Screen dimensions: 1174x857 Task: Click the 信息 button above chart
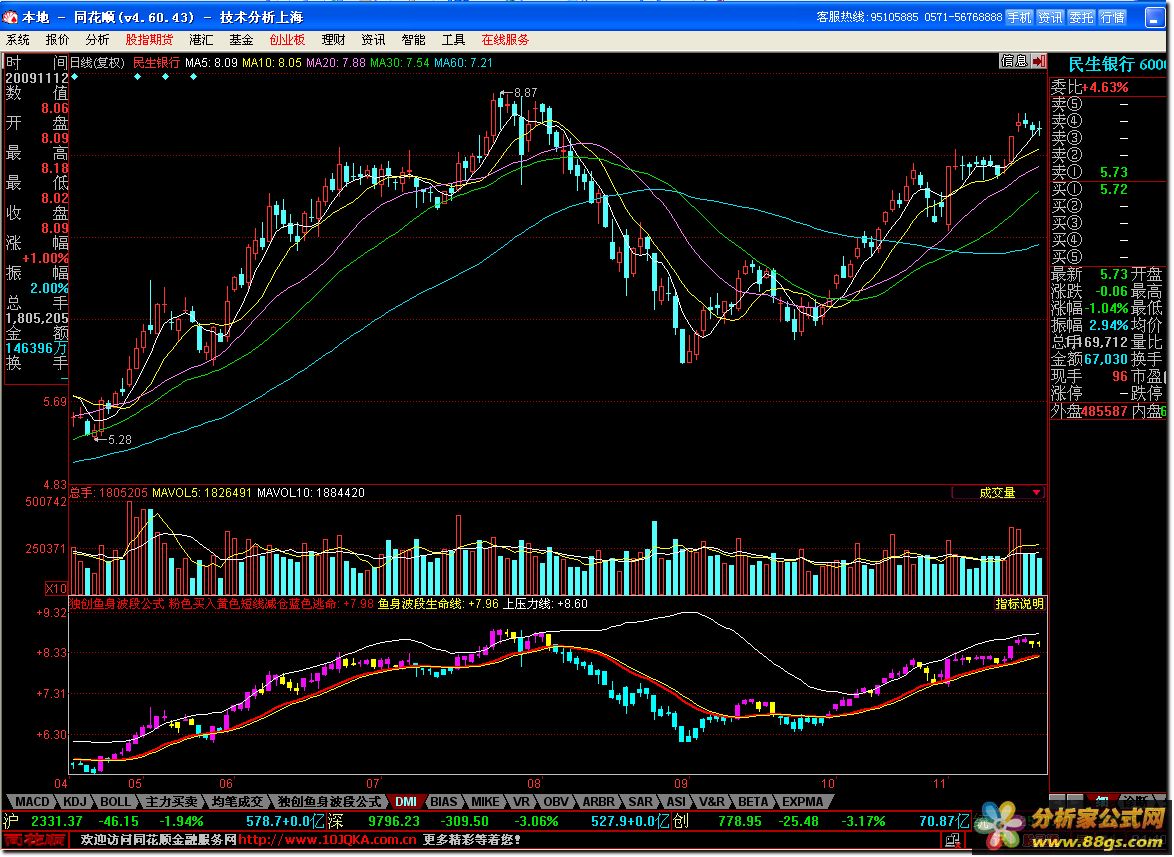click(x=1015, y=61)
